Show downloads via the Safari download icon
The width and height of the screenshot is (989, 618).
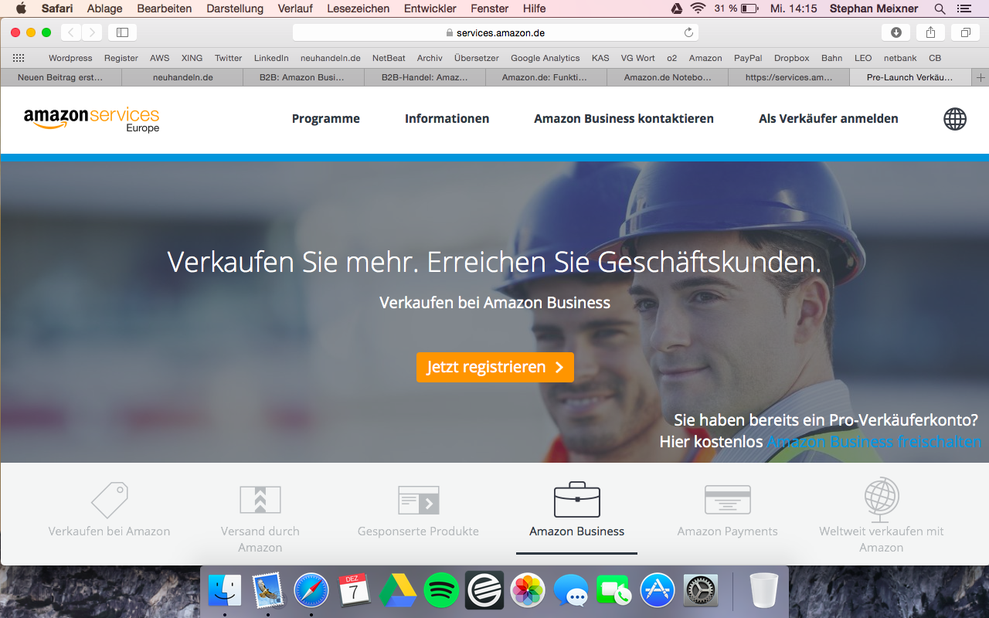point(896,32)
